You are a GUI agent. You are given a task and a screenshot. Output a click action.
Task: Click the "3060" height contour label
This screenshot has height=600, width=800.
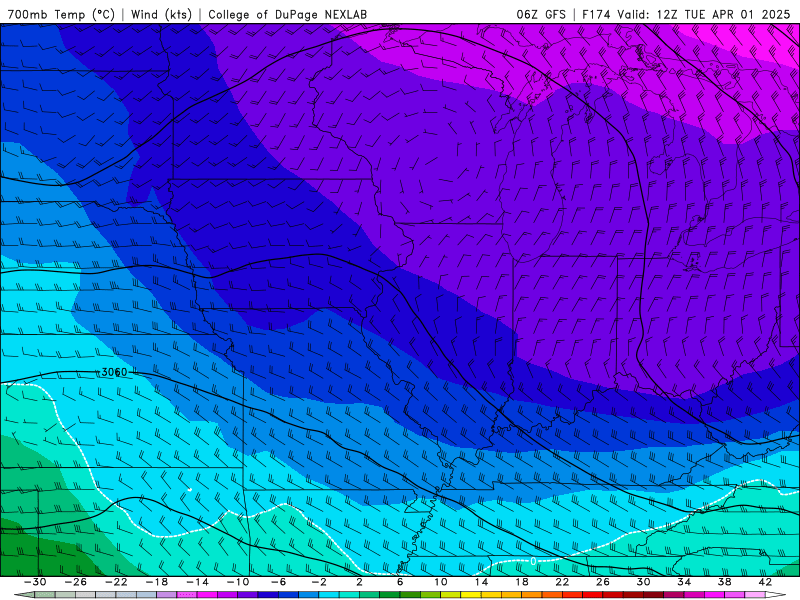pyautogui.click(x=114, y=372)
